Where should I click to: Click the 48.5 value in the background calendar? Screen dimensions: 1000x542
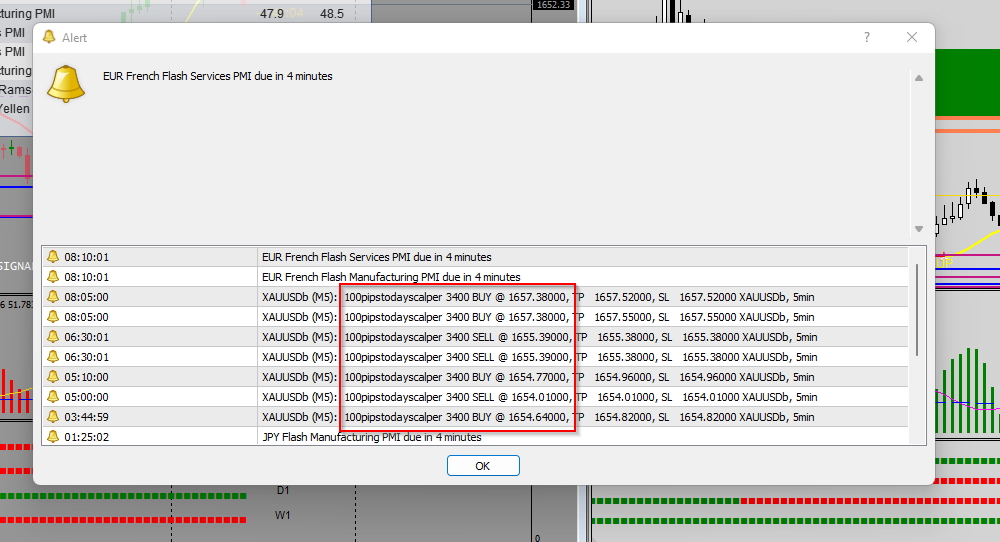[x=332, y=13]
